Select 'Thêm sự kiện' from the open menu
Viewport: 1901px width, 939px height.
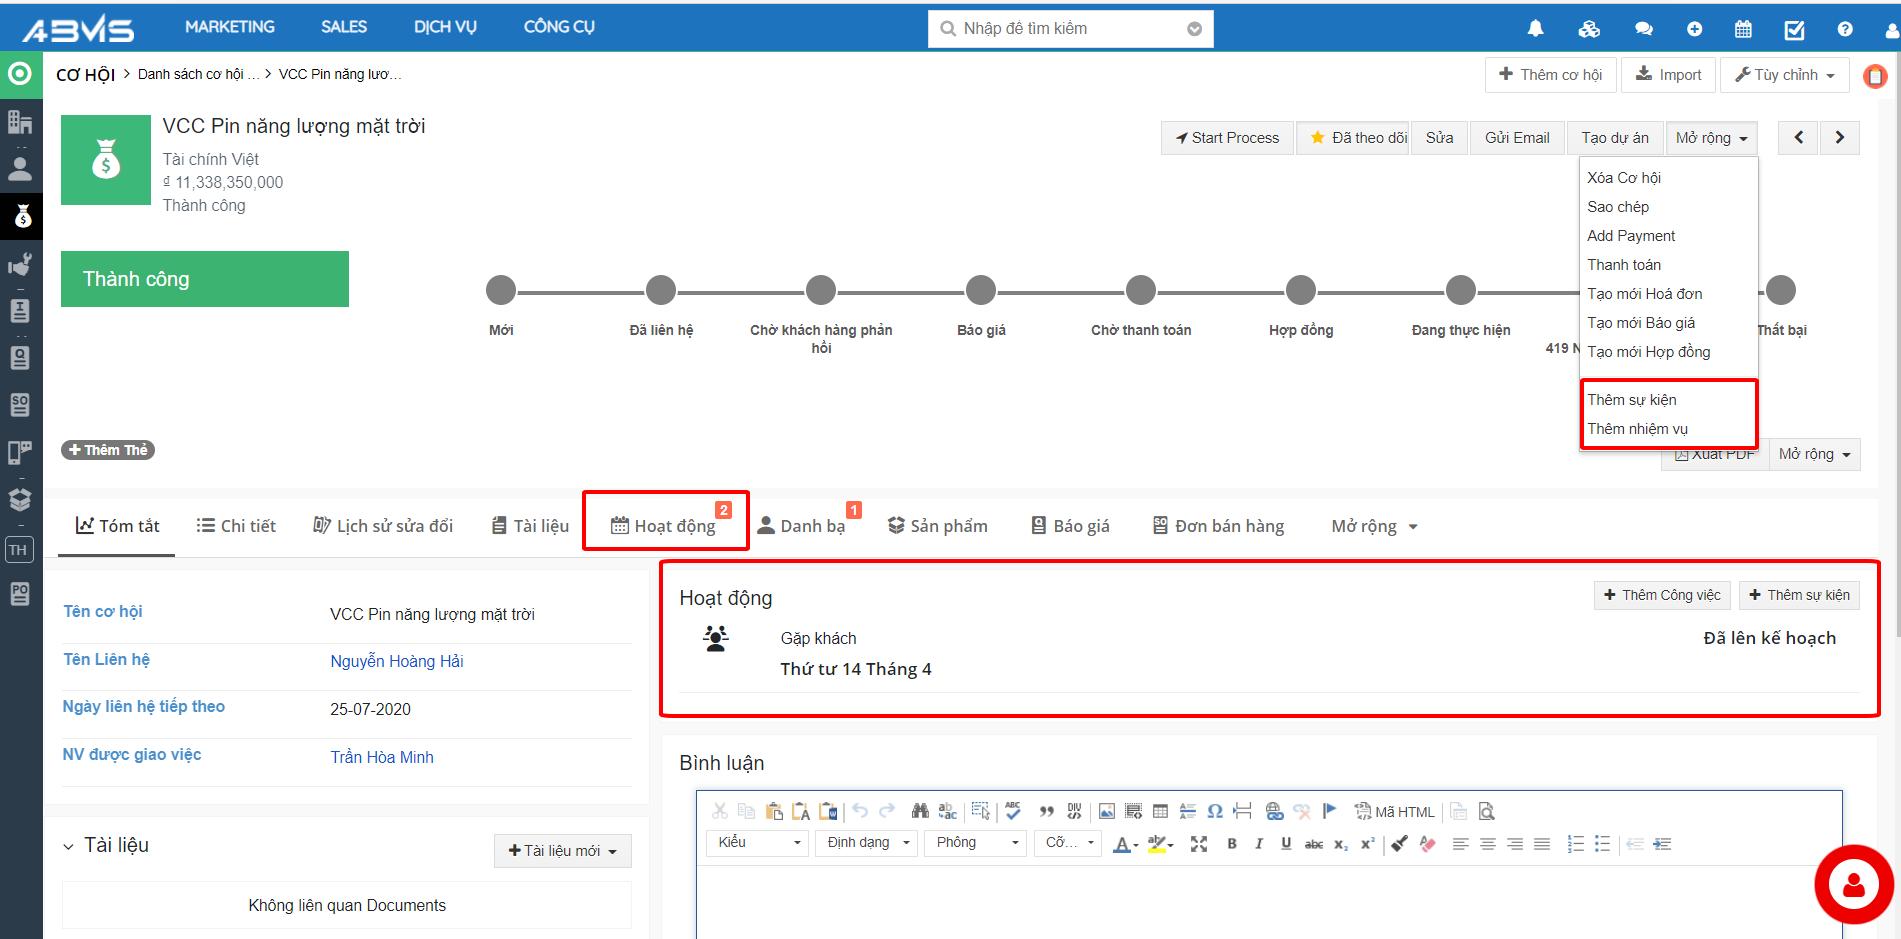point(1632,400)
